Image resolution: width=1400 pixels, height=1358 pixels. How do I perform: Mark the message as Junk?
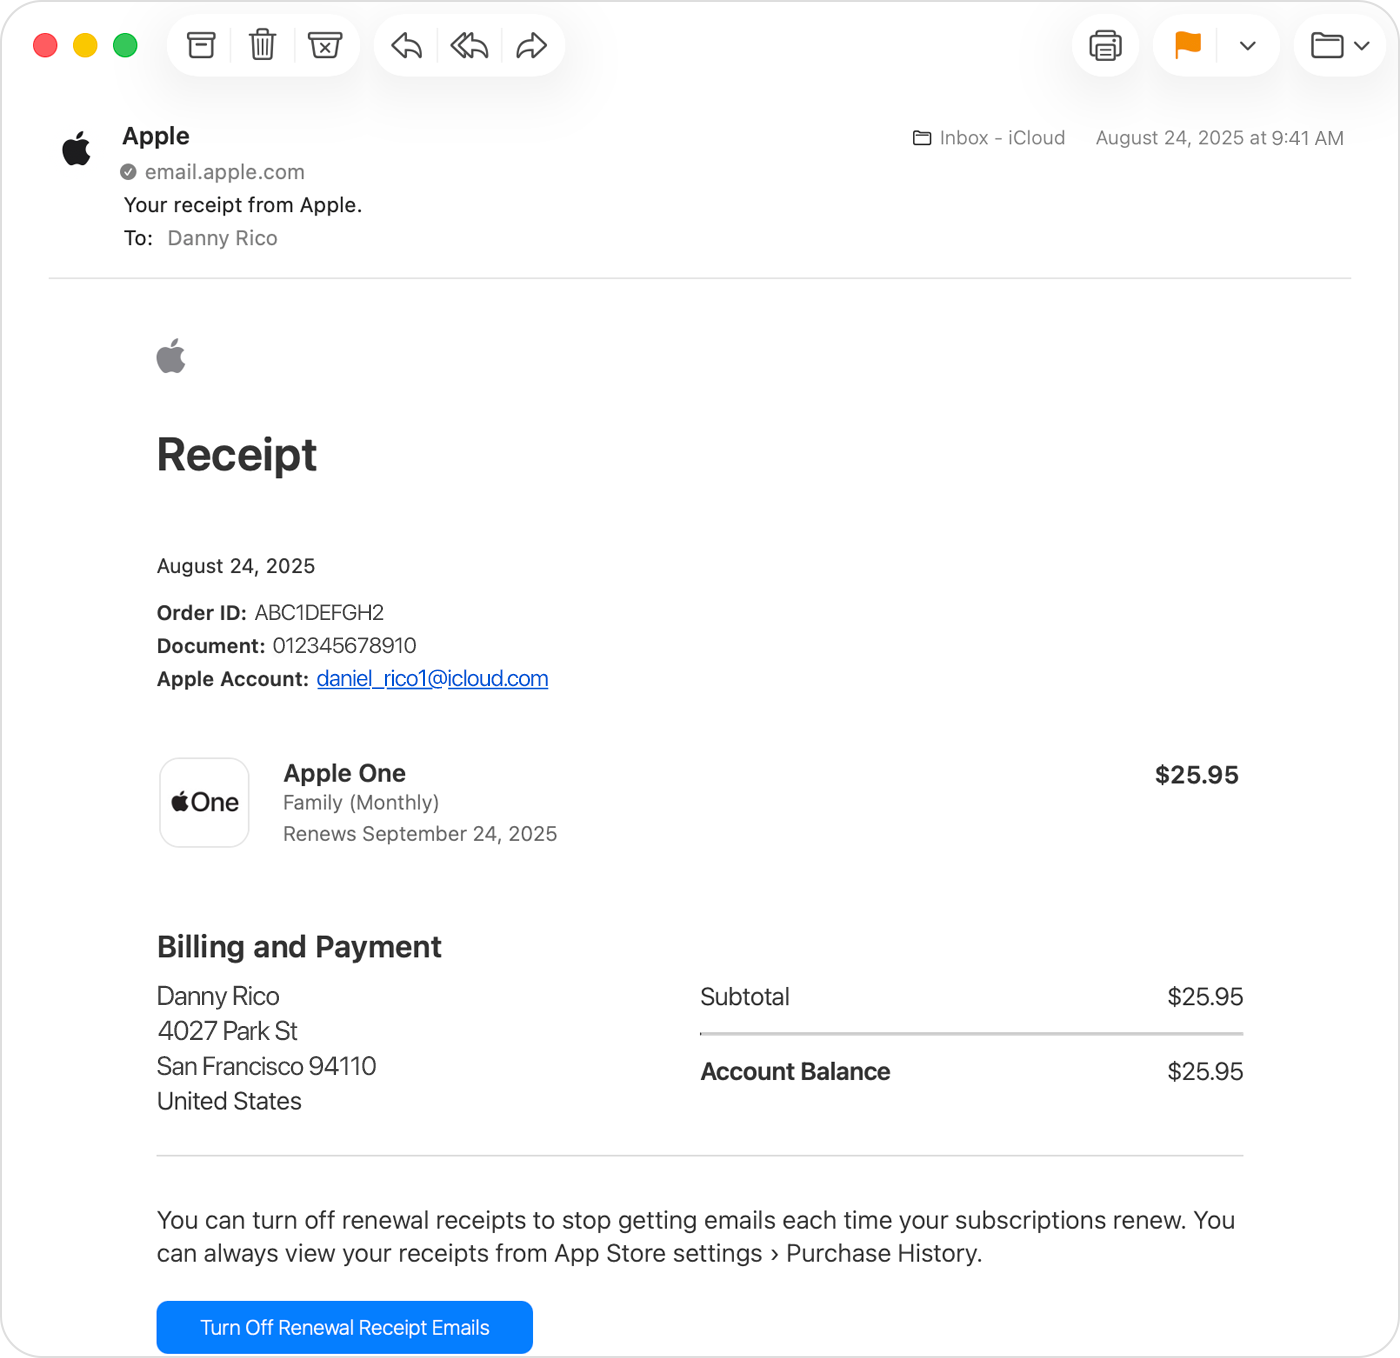click(x=326, y=45)
